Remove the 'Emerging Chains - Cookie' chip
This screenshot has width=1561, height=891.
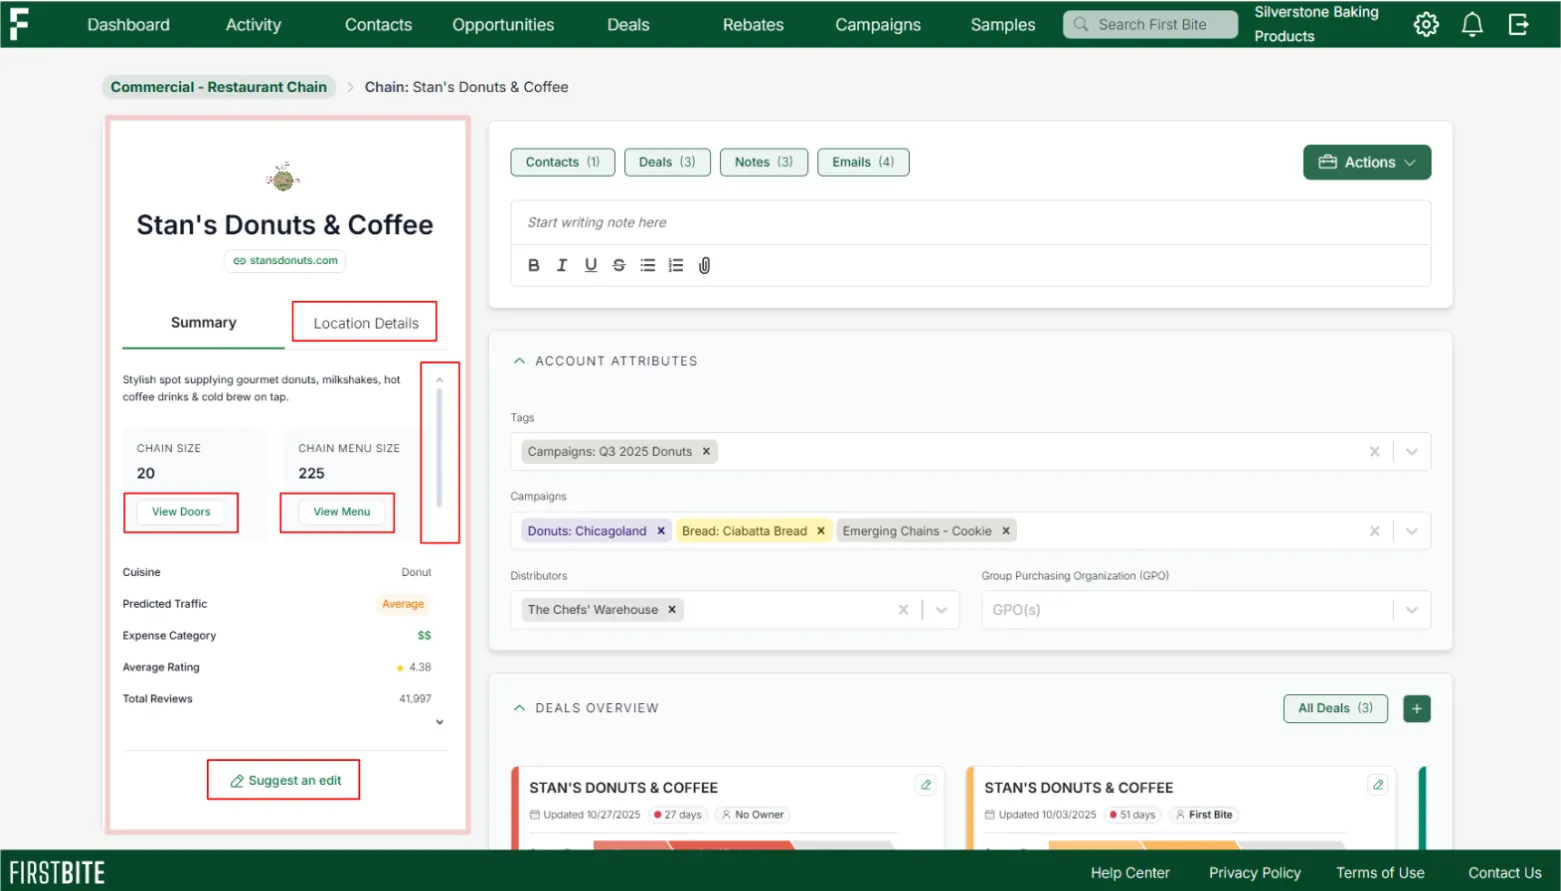(x=1006, y=531)
